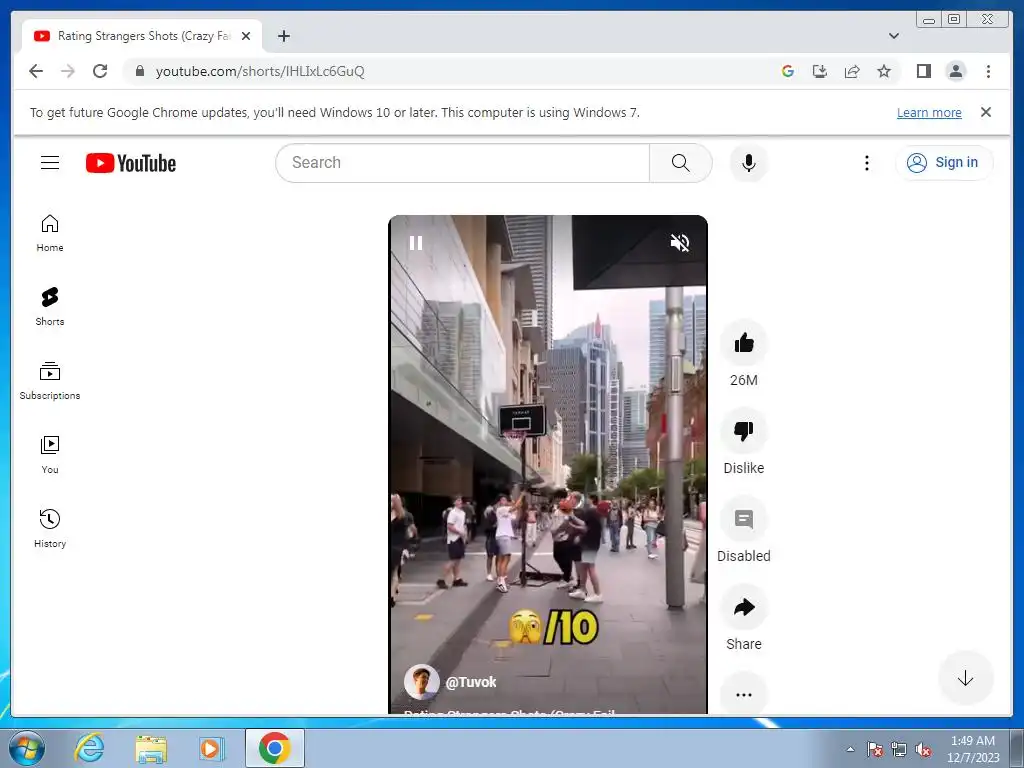This screenshot has height=768, width=1024.
Task: Share this Short via the arrow icon
Action: tap(744, 607)
